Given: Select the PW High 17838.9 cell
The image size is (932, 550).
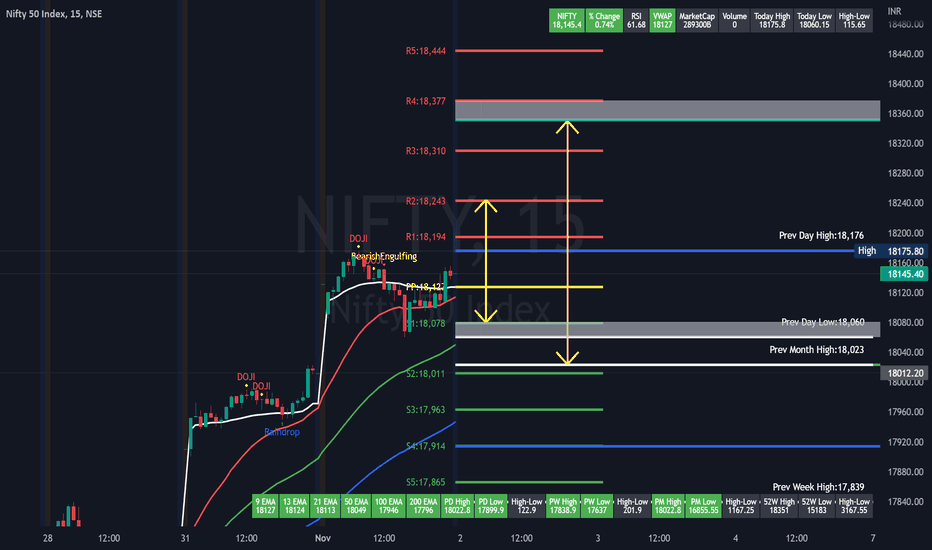Looking at the screenshot, I should tap(562, 506).
